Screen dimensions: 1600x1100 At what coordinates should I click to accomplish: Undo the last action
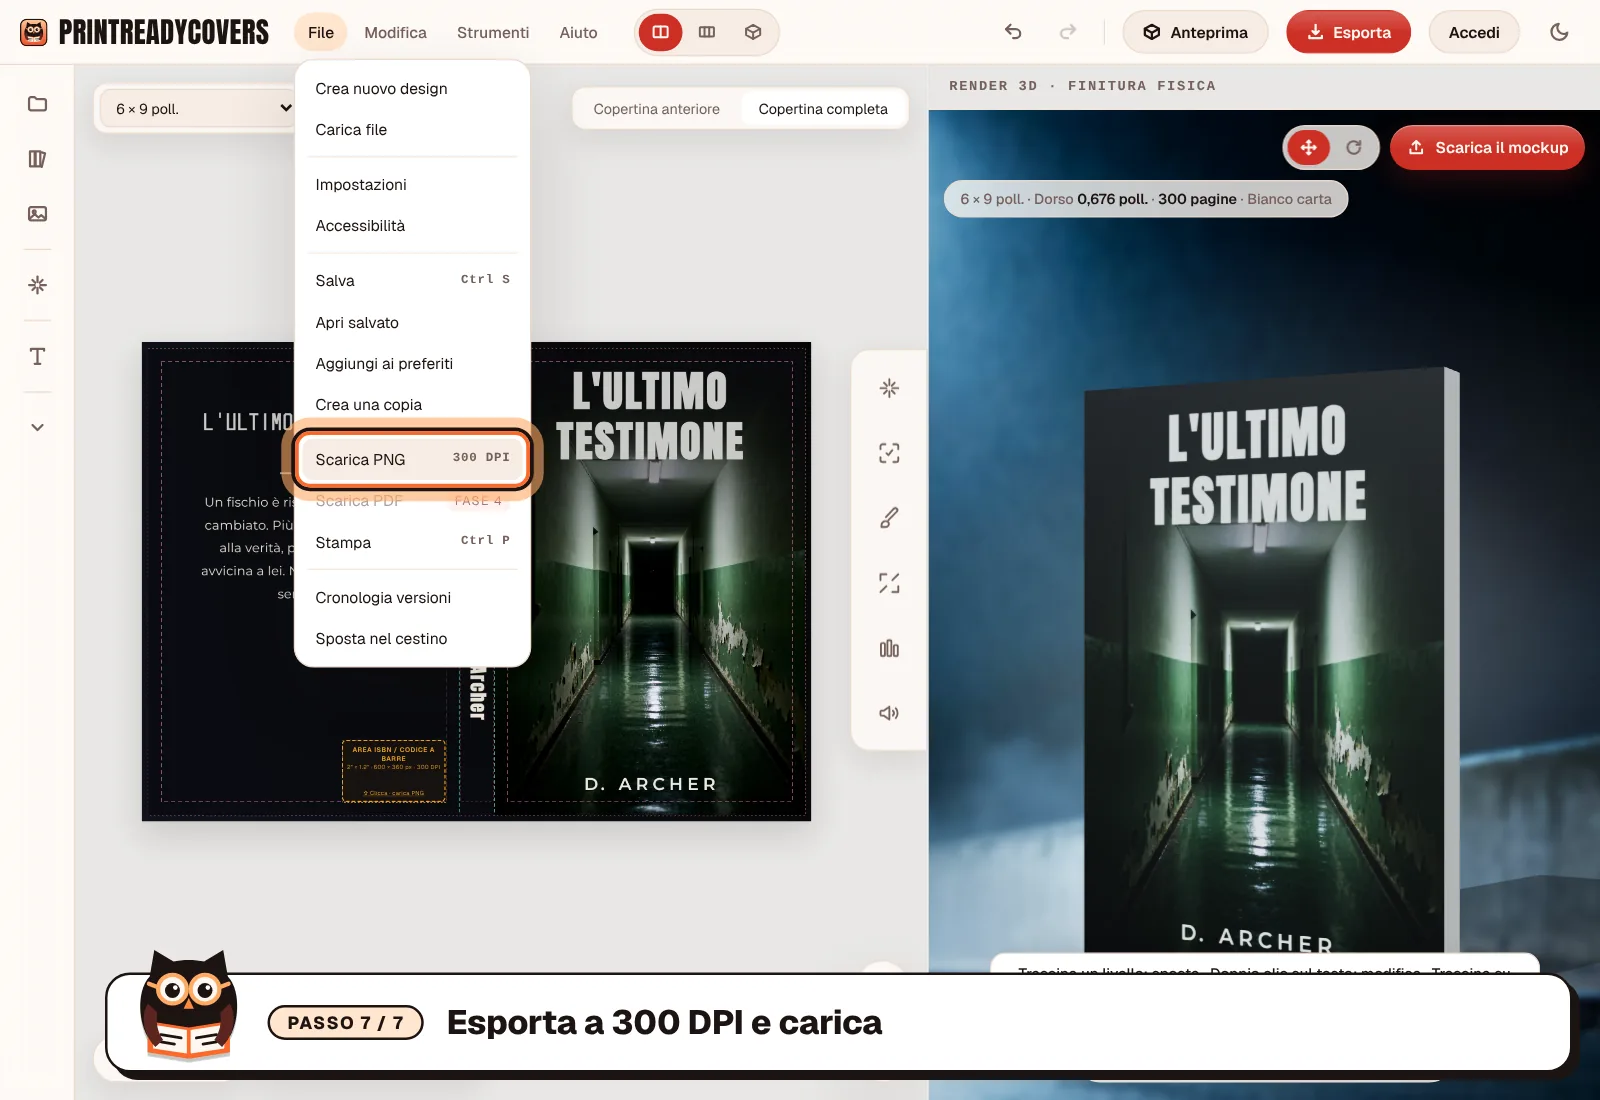(1013, 32)
